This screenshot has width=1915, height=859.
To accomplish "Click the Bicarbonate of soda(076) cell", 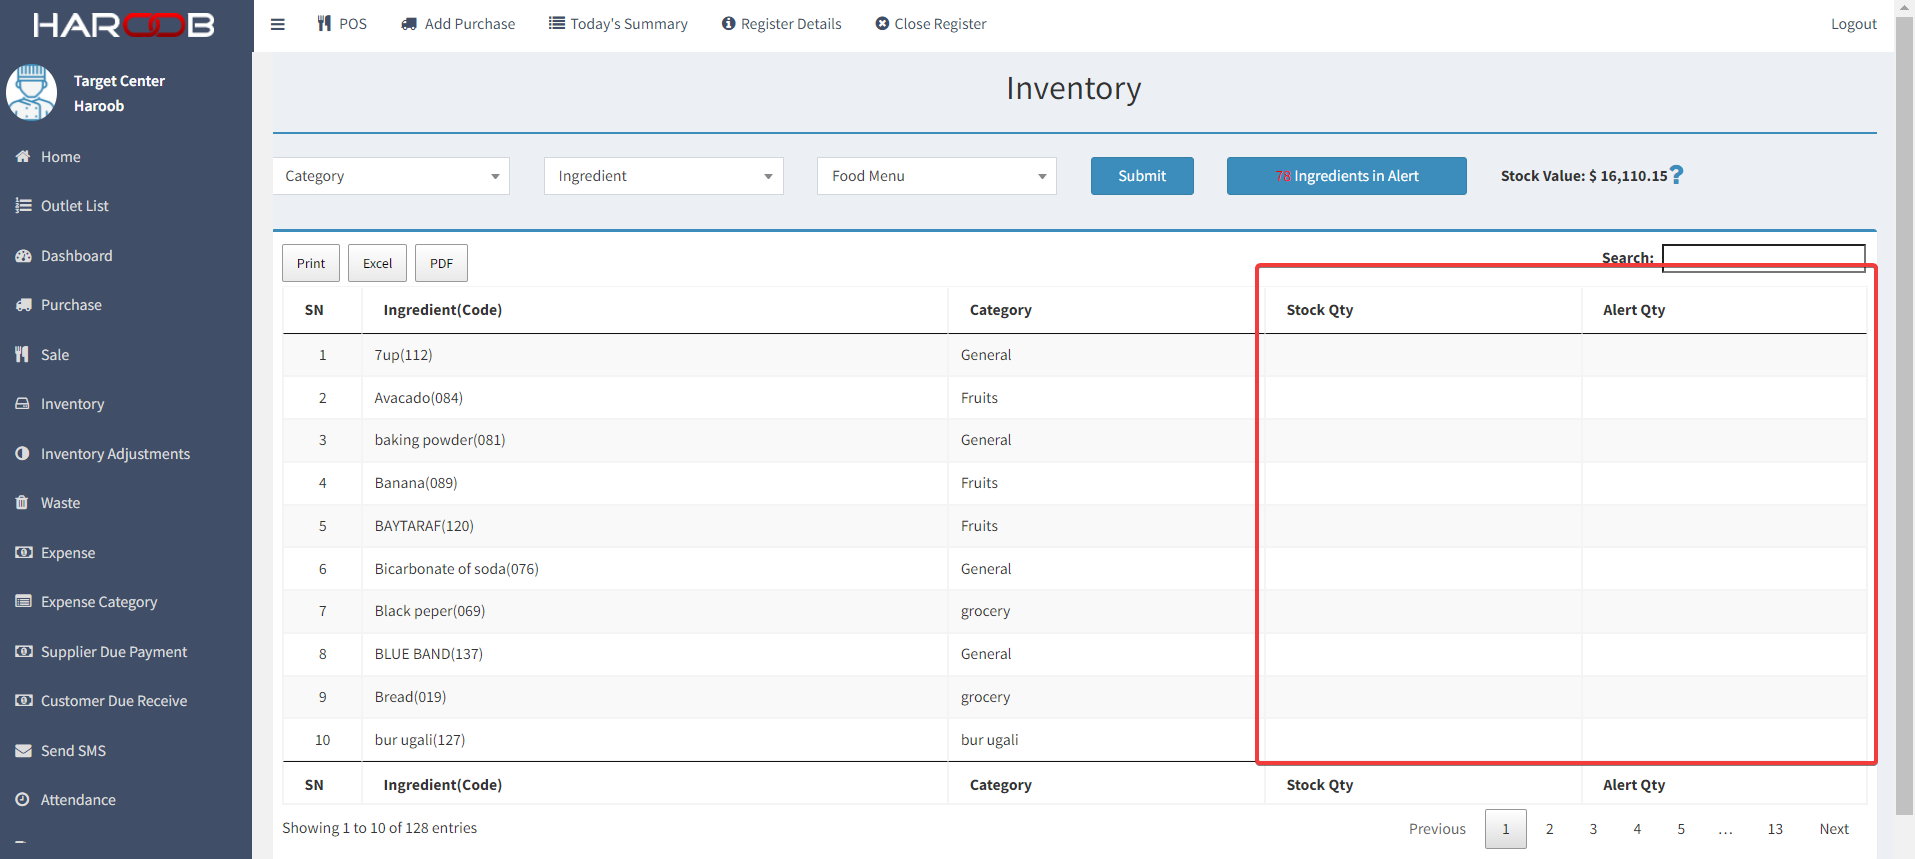I will click(655, 569).
